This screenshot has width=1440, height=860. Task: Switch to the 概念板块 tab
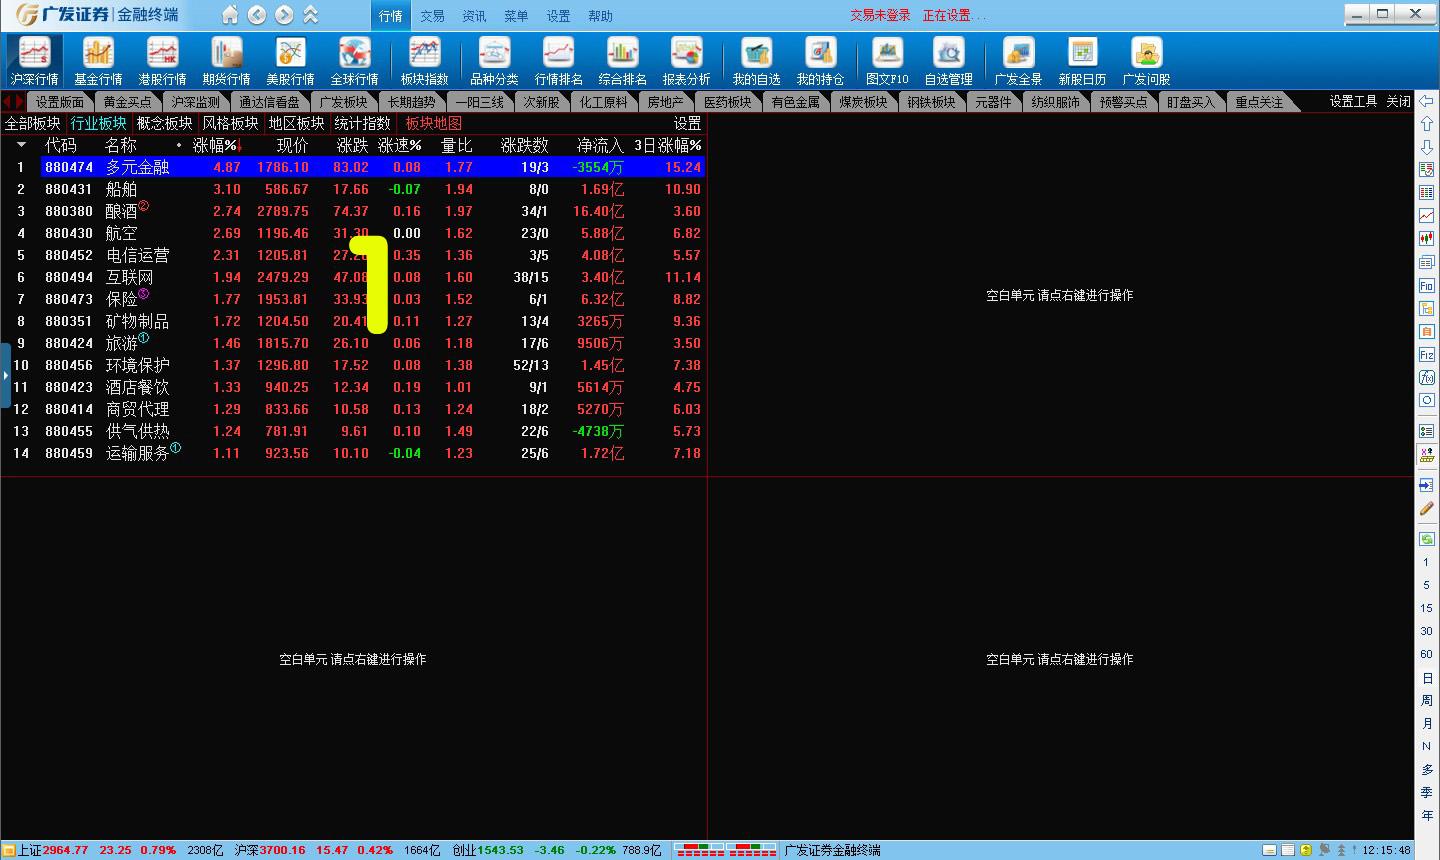pos(164,123)
